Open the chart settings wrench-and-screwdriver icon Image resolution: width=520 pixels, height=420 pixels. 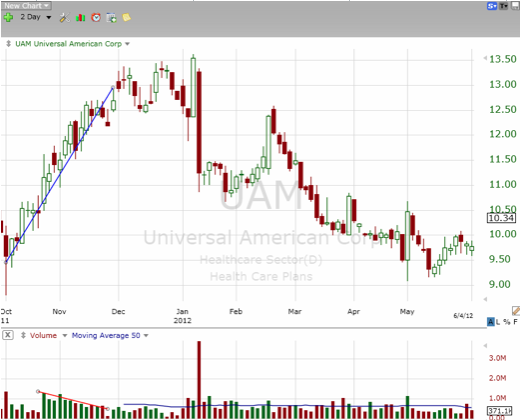(x=64, y=17)
